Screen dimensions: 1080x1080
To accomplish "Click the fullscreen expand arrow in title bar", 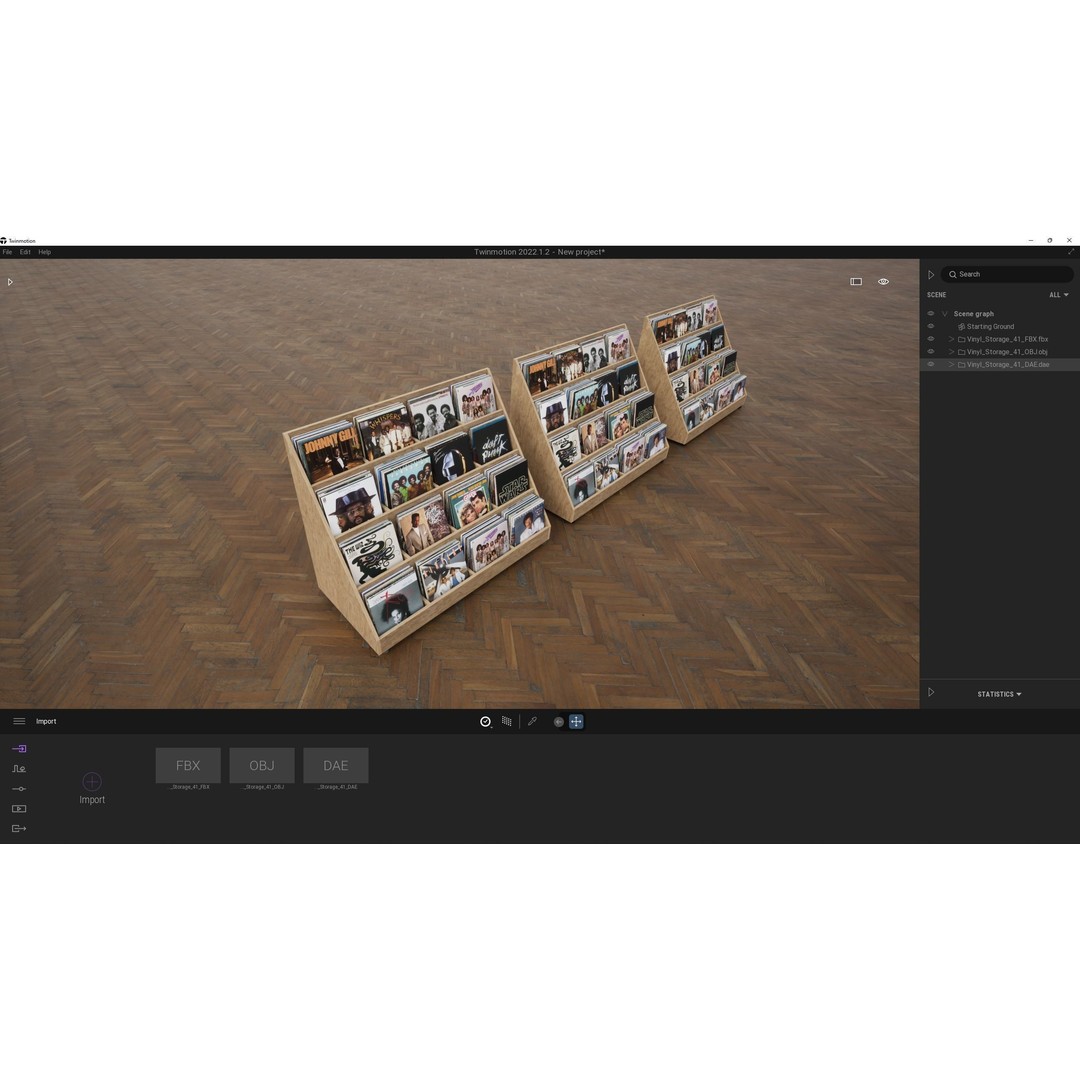I will (1071, 252).
